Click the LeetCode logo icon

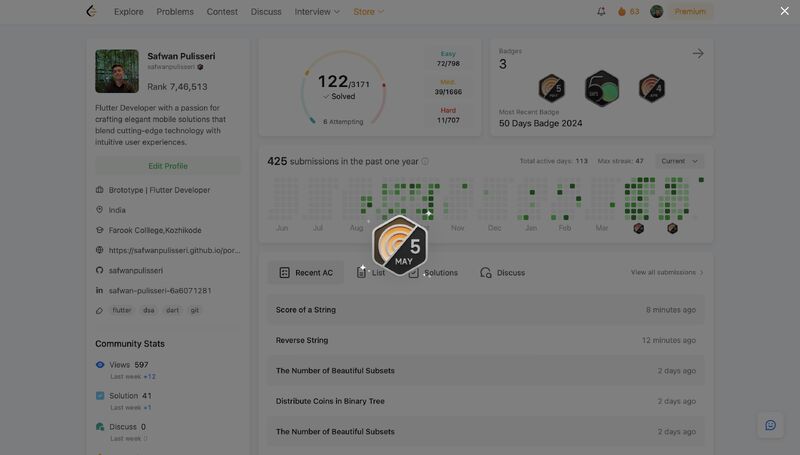tap(91, 11)
